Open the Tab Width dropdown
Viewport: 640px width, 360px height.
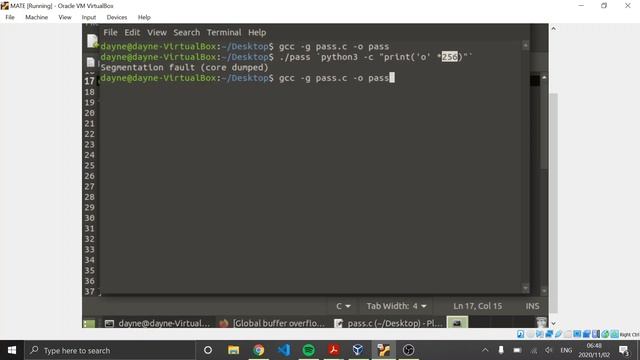coord(396,306)
